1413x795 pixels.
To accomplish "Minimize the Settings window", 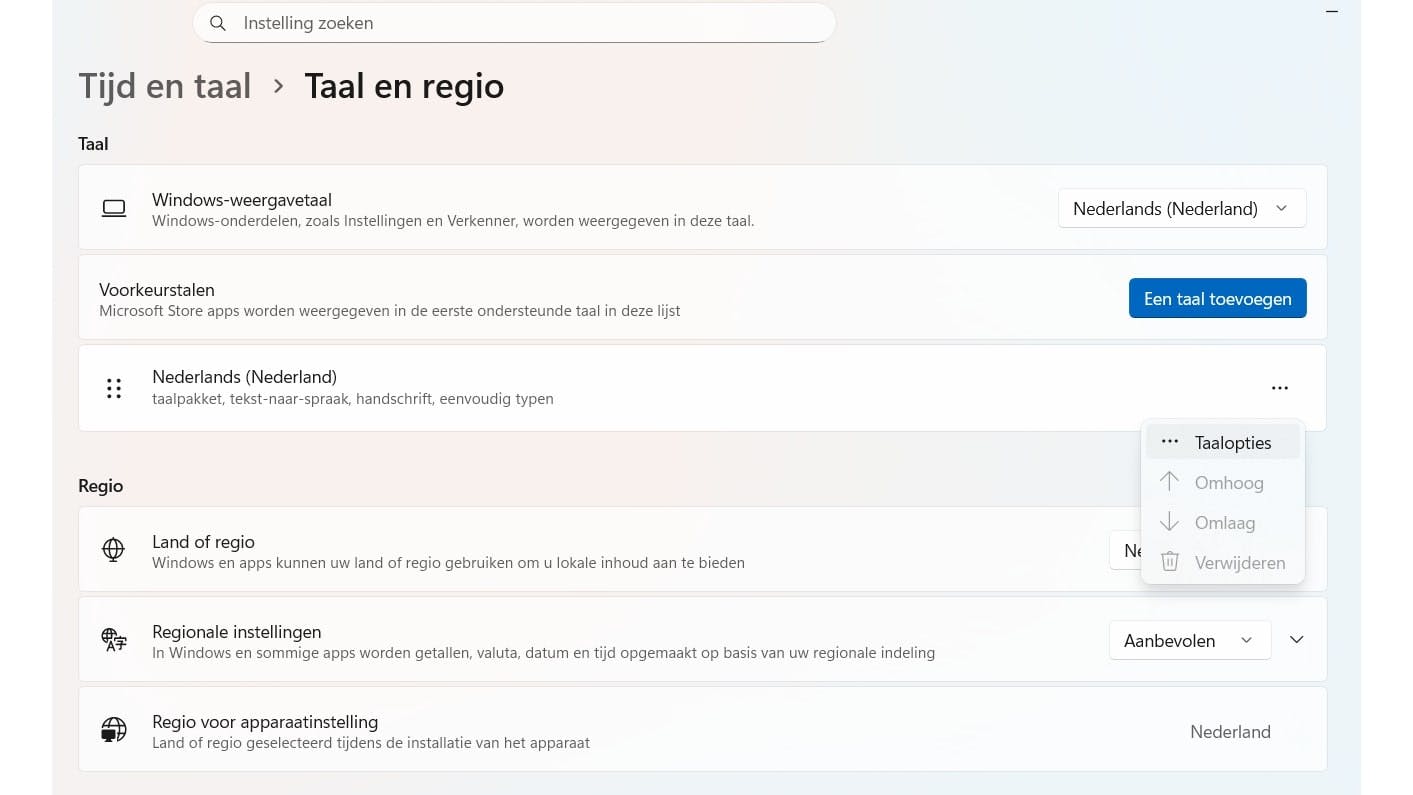I will click(1331, 11).
